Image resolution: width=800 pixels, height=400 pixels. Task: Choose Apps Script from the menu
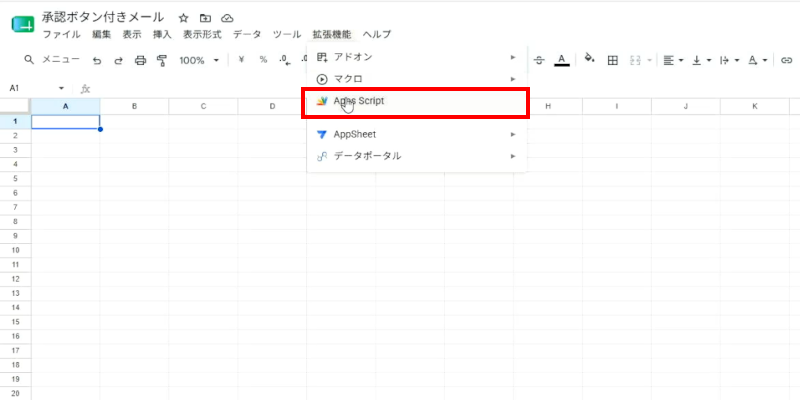tap(417, 101)
